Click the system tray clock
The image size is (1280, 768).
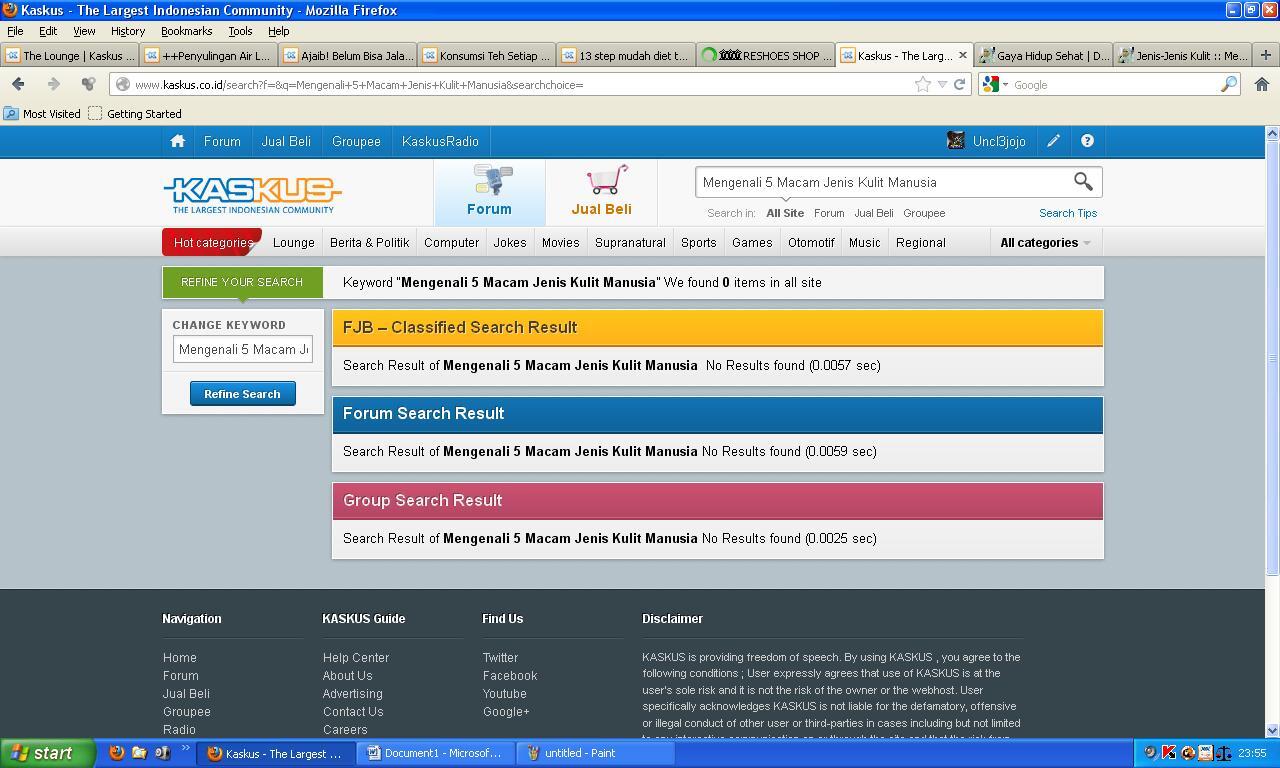tap(1252, 753)
